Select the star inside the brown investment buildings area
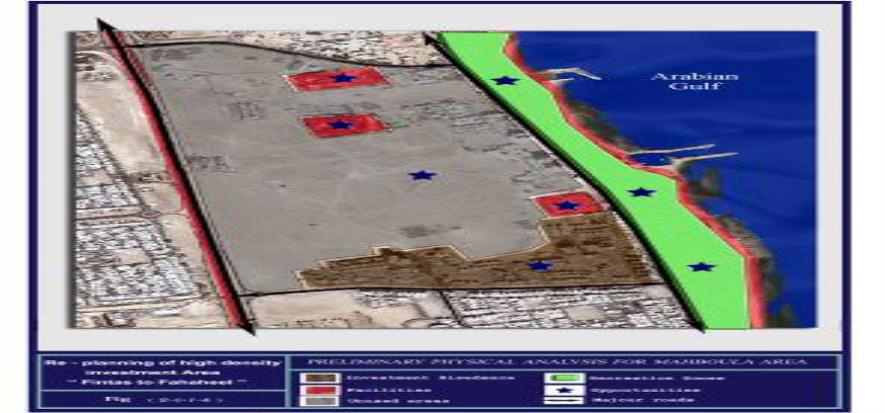The width and height of the screenshot is (885, 413). pyautogui.click(x=540, y=265)
